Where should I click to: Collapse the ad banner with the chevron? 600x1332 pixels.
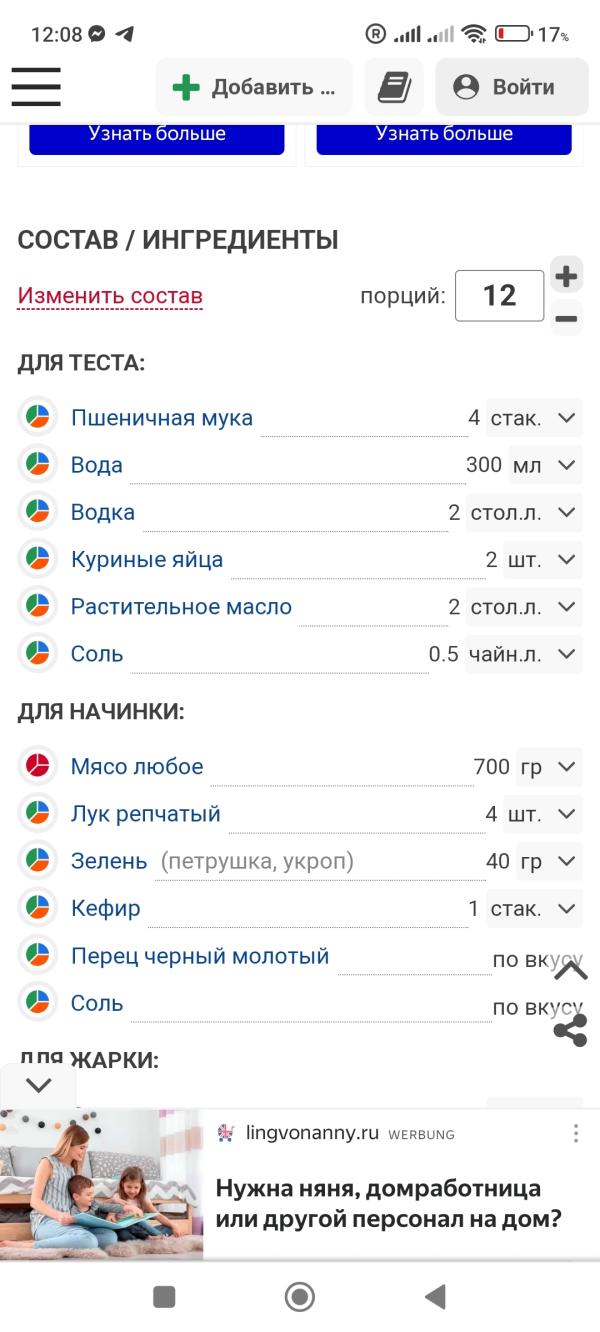(x=38, y=1085)
